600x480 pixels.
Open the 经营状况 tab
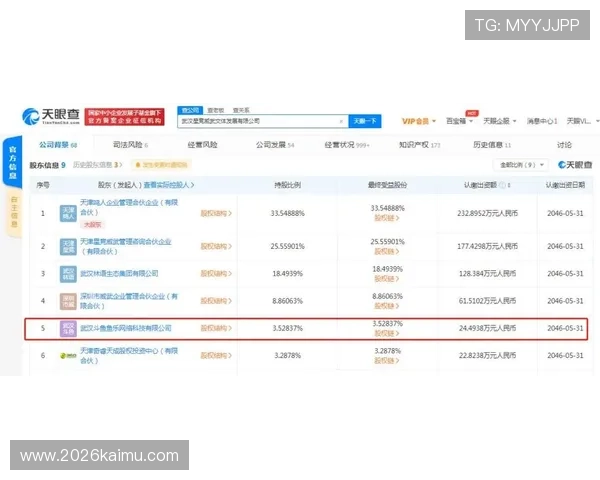click(x=347, y=145)
